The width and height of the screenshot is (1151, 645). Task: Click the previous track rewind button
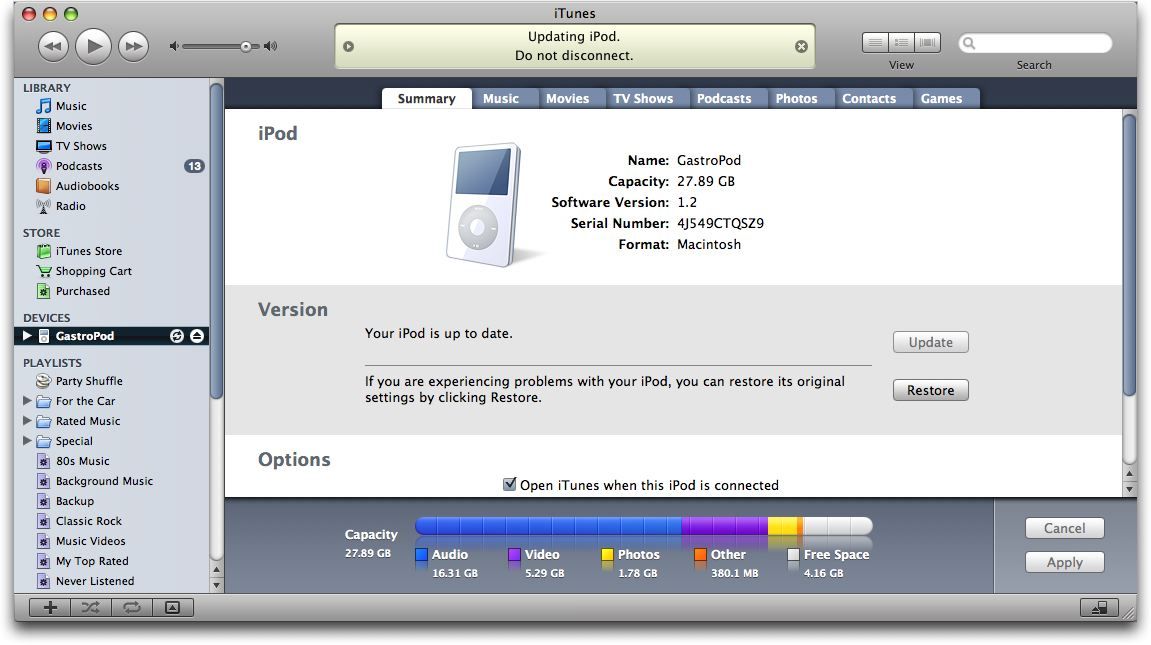coord(54,46)
